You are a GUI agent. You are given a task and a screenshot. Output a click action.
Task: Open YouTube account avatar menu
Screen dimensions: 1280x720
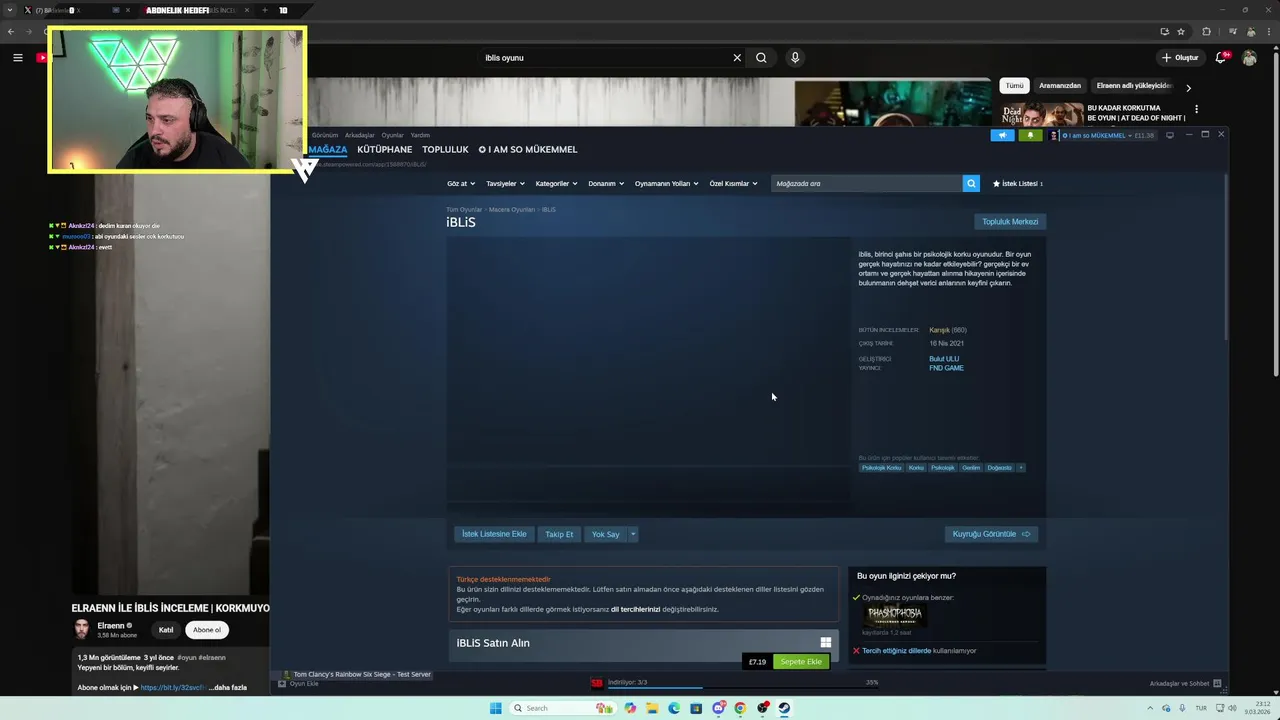coord(1249,58)
